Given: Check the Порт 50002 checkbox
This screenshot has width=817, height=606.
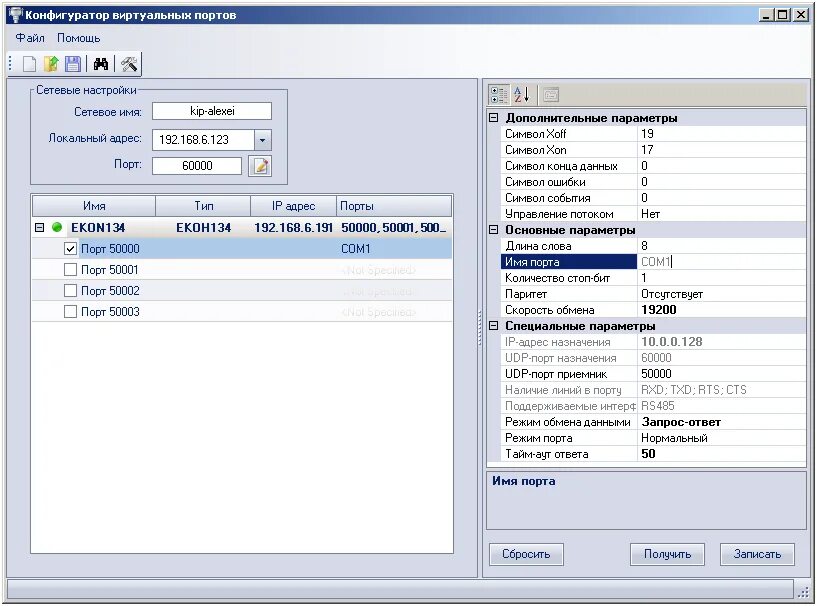Looking at the screenshot, I should click(70, 291).
